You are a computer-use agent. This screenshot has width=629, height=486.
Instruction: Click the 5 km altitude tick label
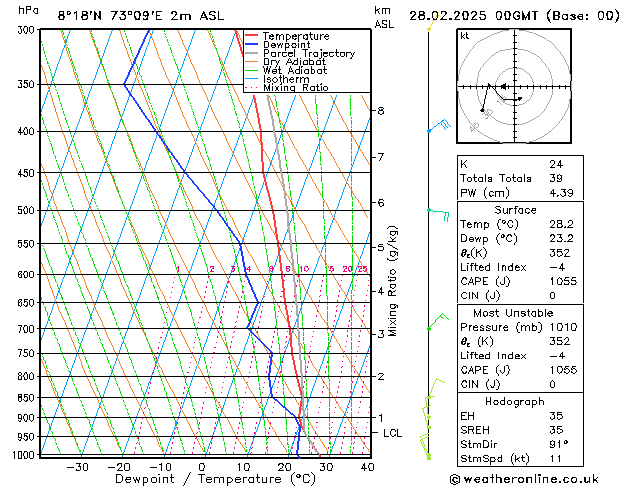(x=381, y=247)
